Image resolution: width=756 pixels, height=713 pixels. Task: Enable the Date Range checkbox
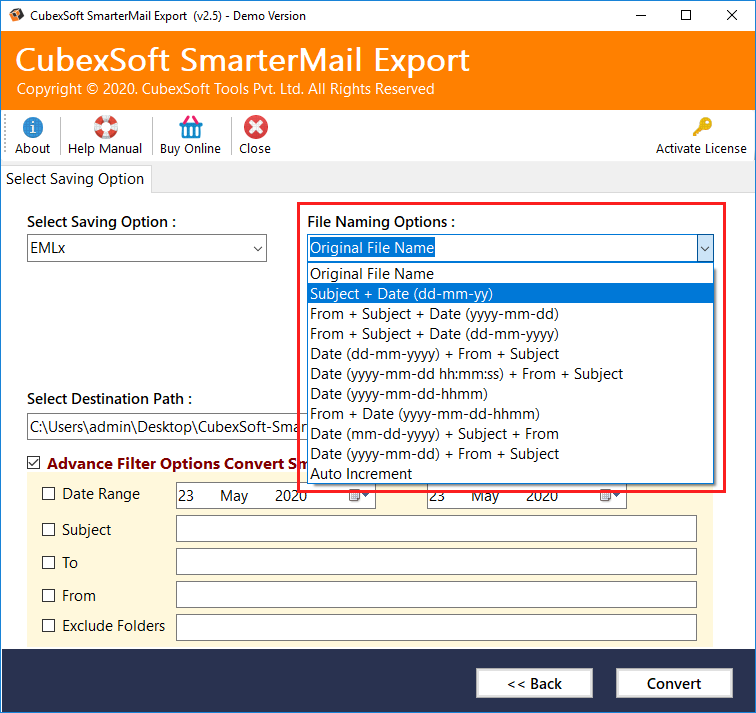48,494
